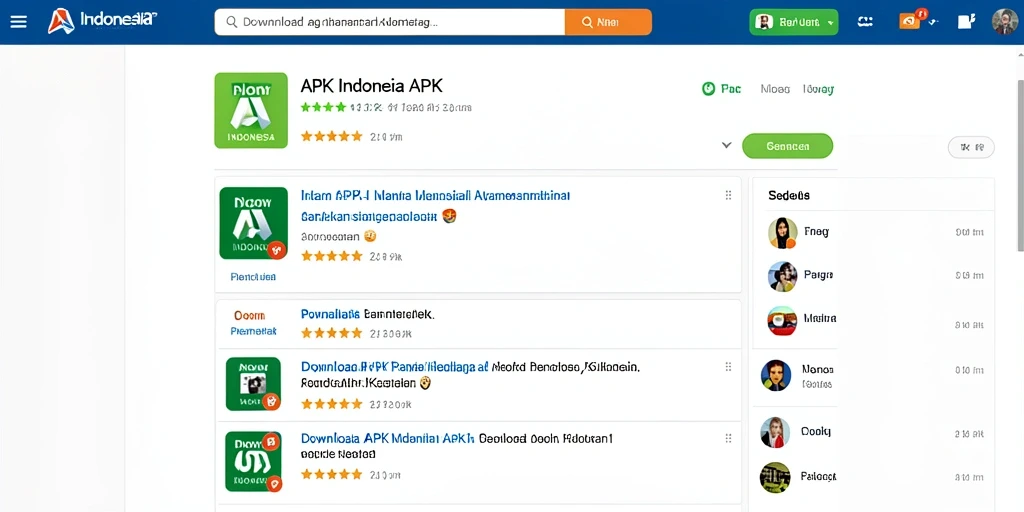Click Fneg's avatar in sidebar
The image size is (1024, 512).
coord(782,233)
